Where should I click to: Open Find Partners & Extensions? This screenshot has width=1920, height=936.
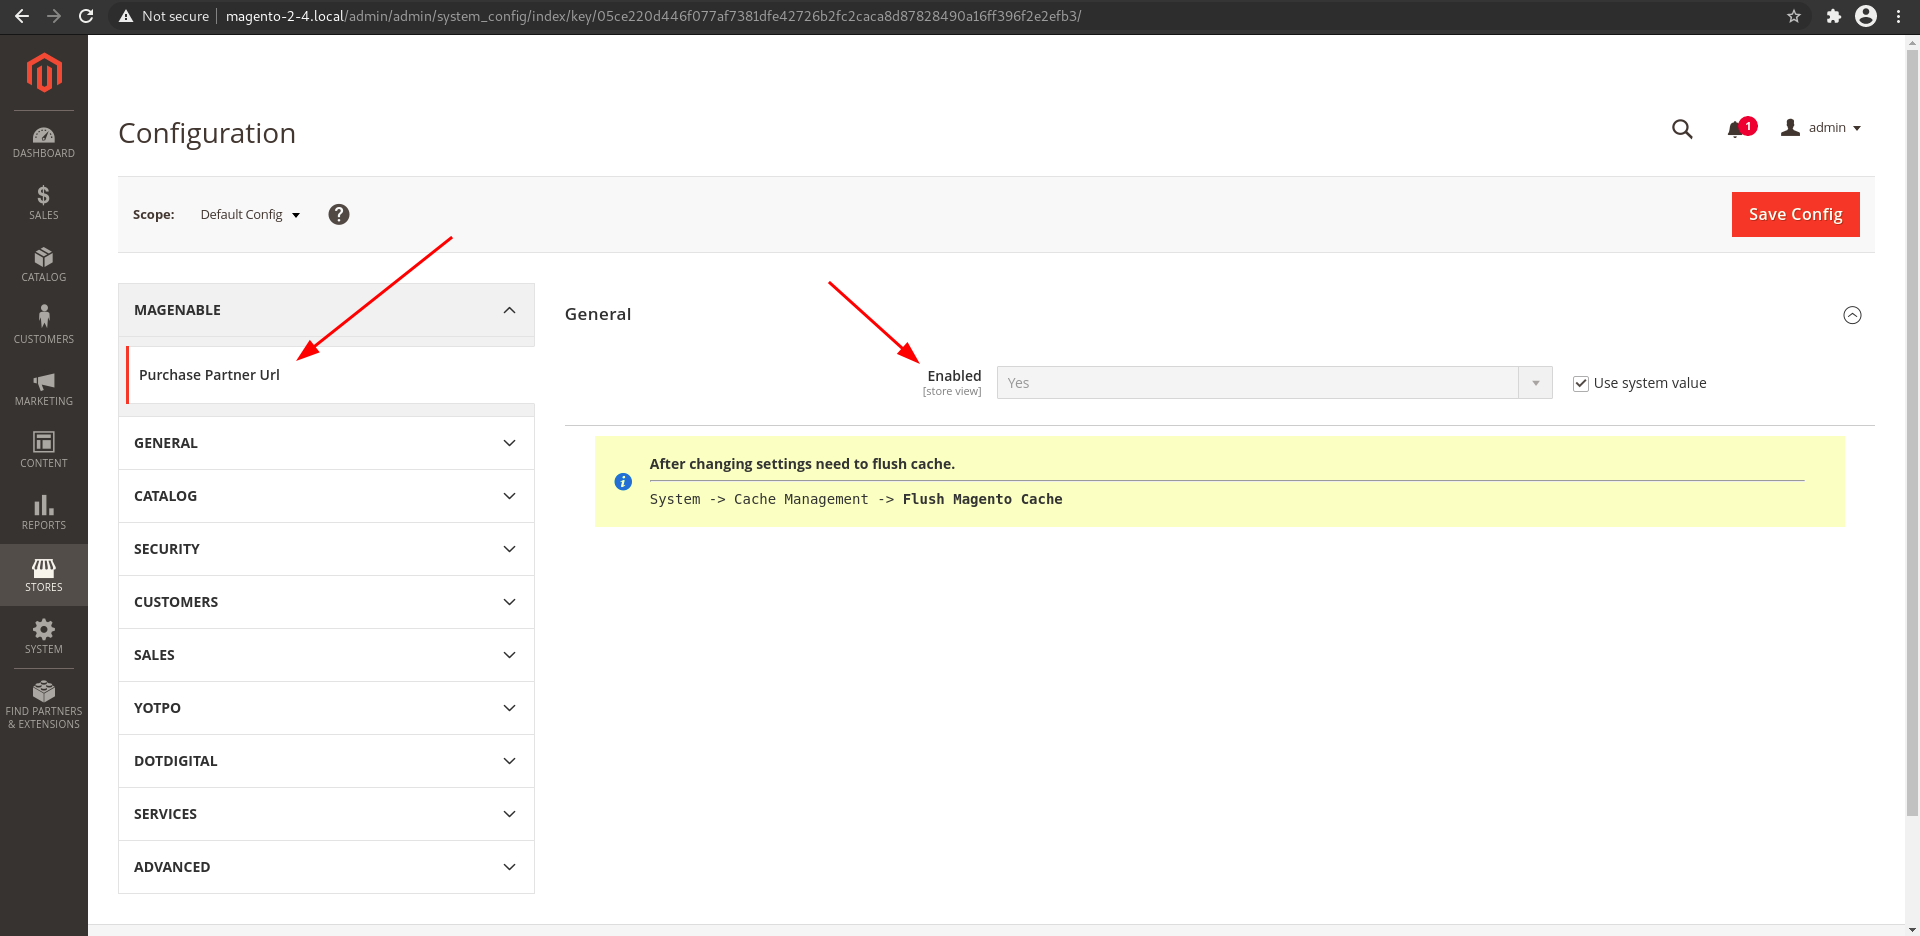44,706
